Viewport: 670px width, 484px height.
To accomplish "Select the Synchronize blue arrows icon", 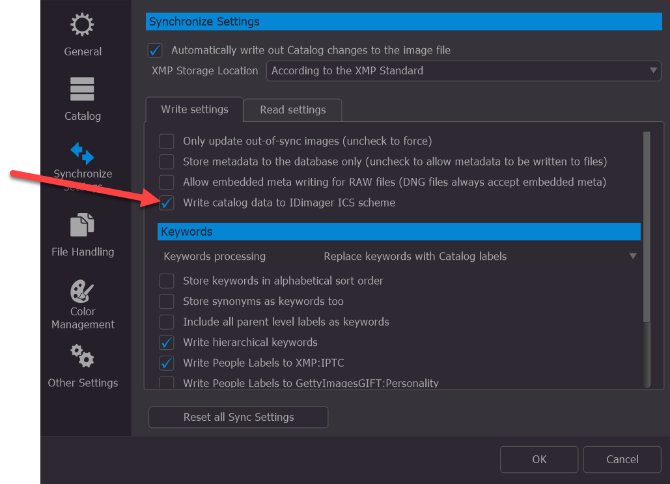I will 82,153.
